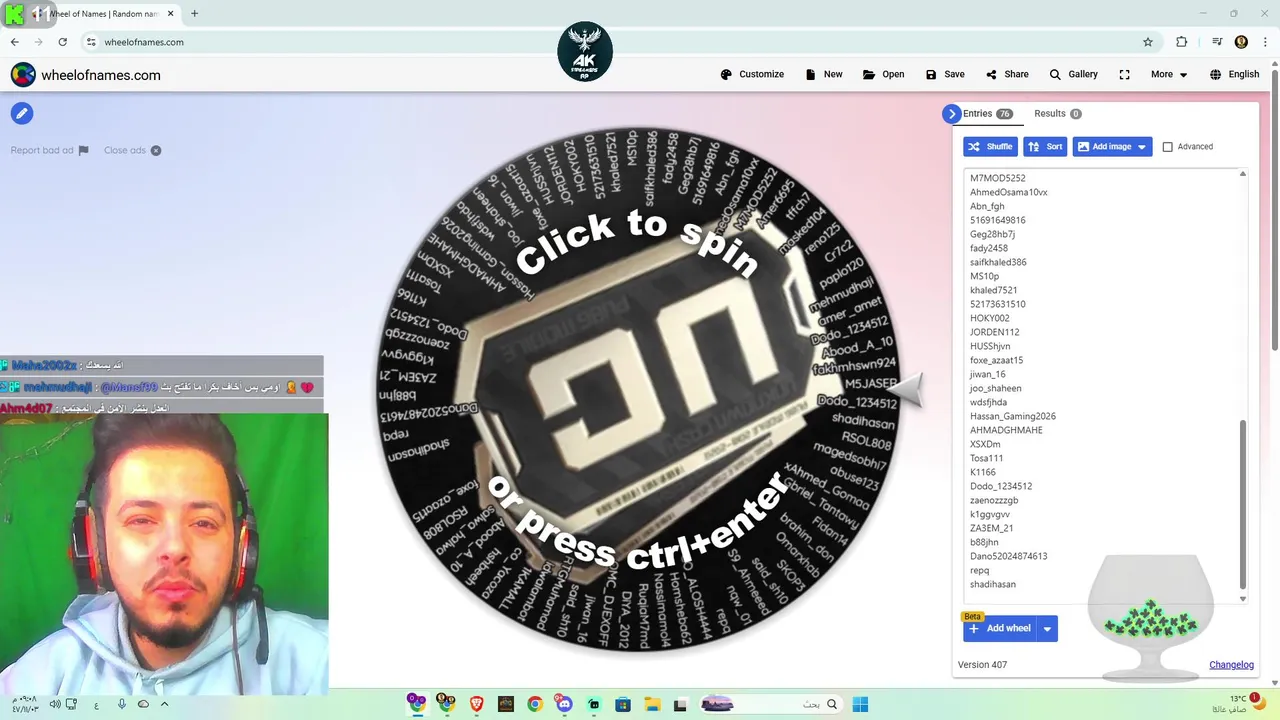Screen dimensions: 1280x720
Task: Switch to the Results tab
Action: (x=1058, y=114)
